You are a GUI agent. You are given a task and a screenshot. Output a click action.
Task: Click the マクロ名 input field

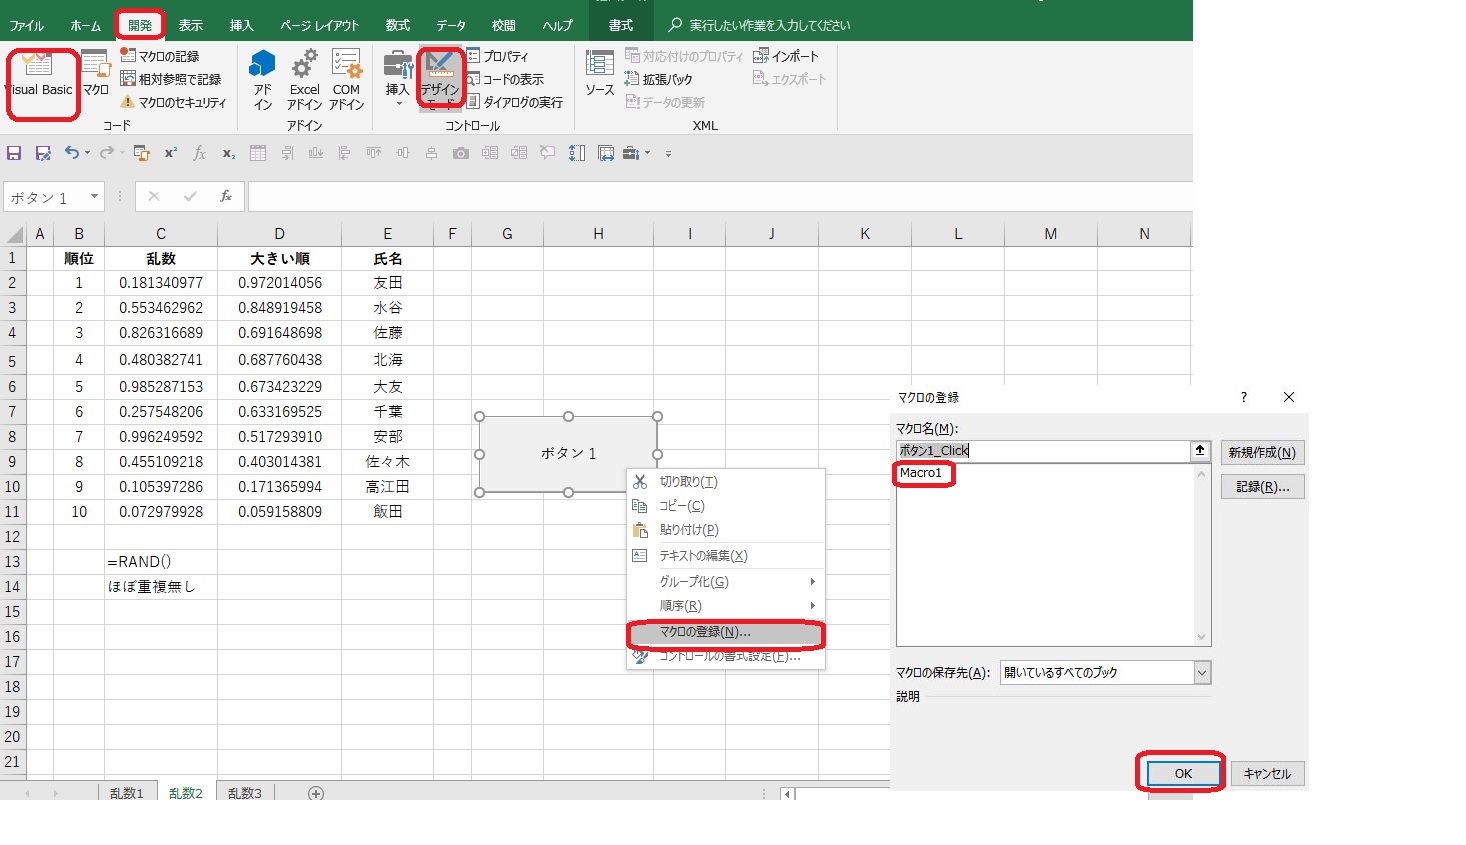(1044, 451)
